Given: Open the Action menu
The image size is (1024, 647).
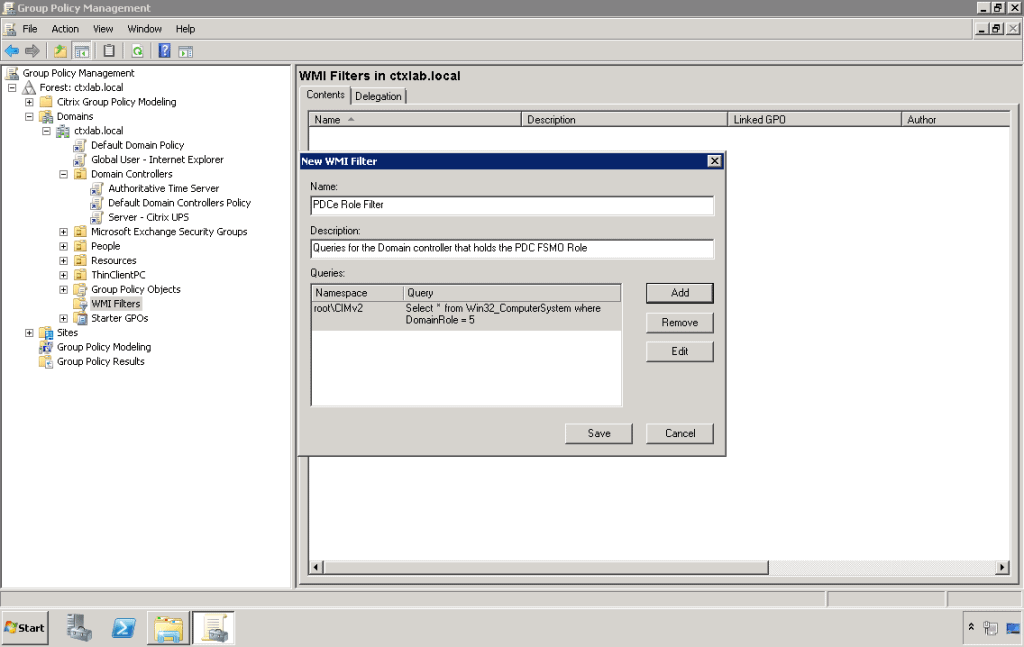Looking at the screenshot, I should 64,28.
